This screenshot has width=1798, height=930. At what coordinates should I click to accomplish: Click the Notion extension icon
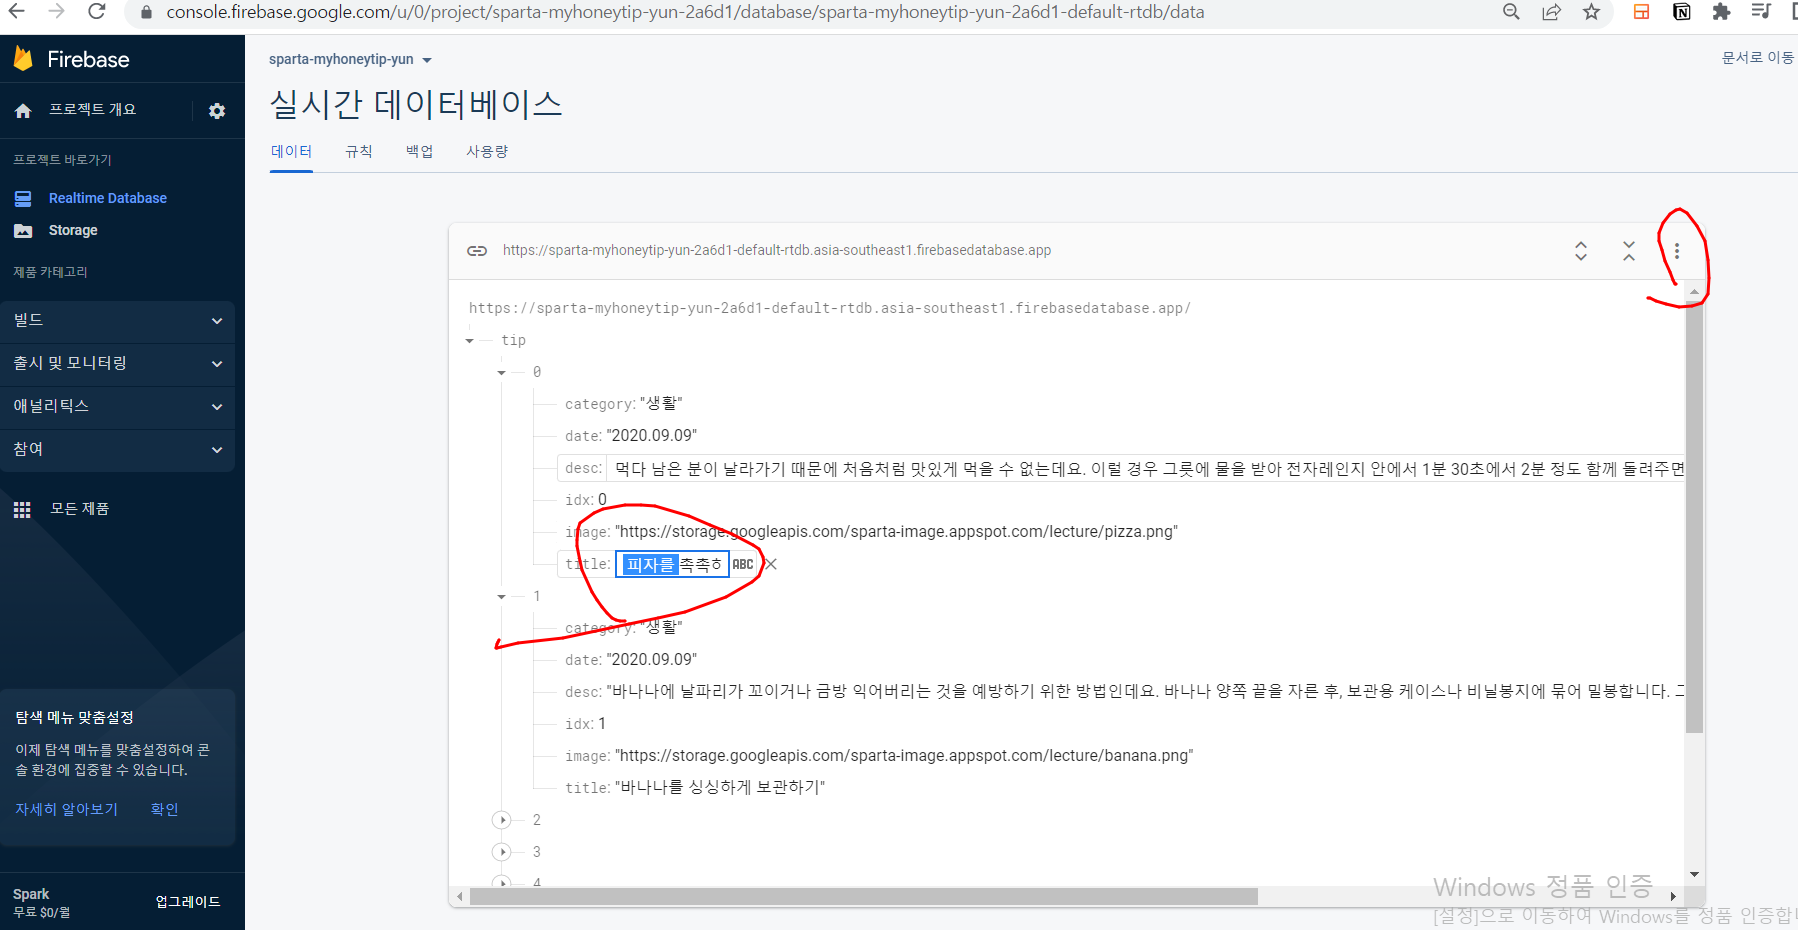[x=1682, y=12]
